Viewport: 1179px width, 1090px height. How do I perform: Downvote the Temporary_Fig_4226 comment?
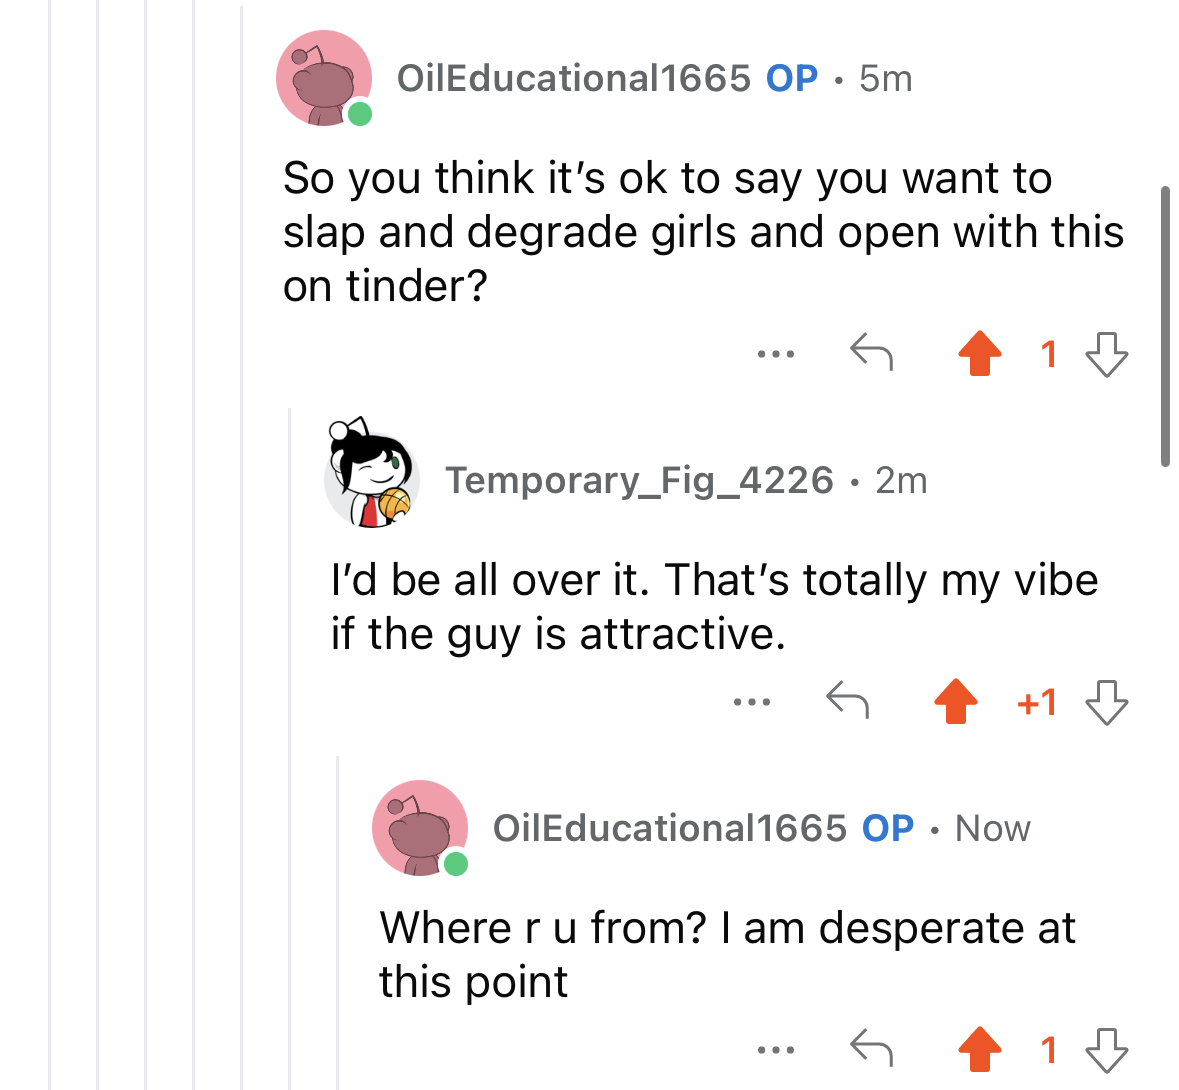tap(1107, 701)
